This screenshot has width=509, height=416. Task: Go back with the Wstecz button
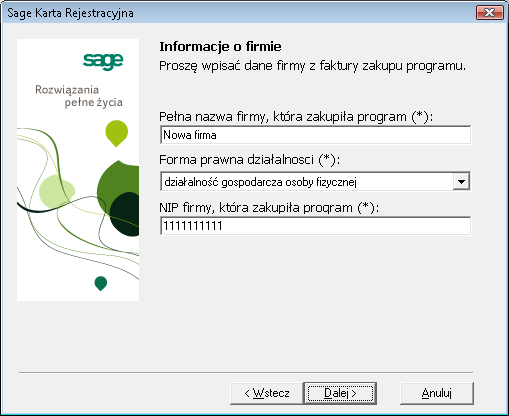(x=267, y=393)
